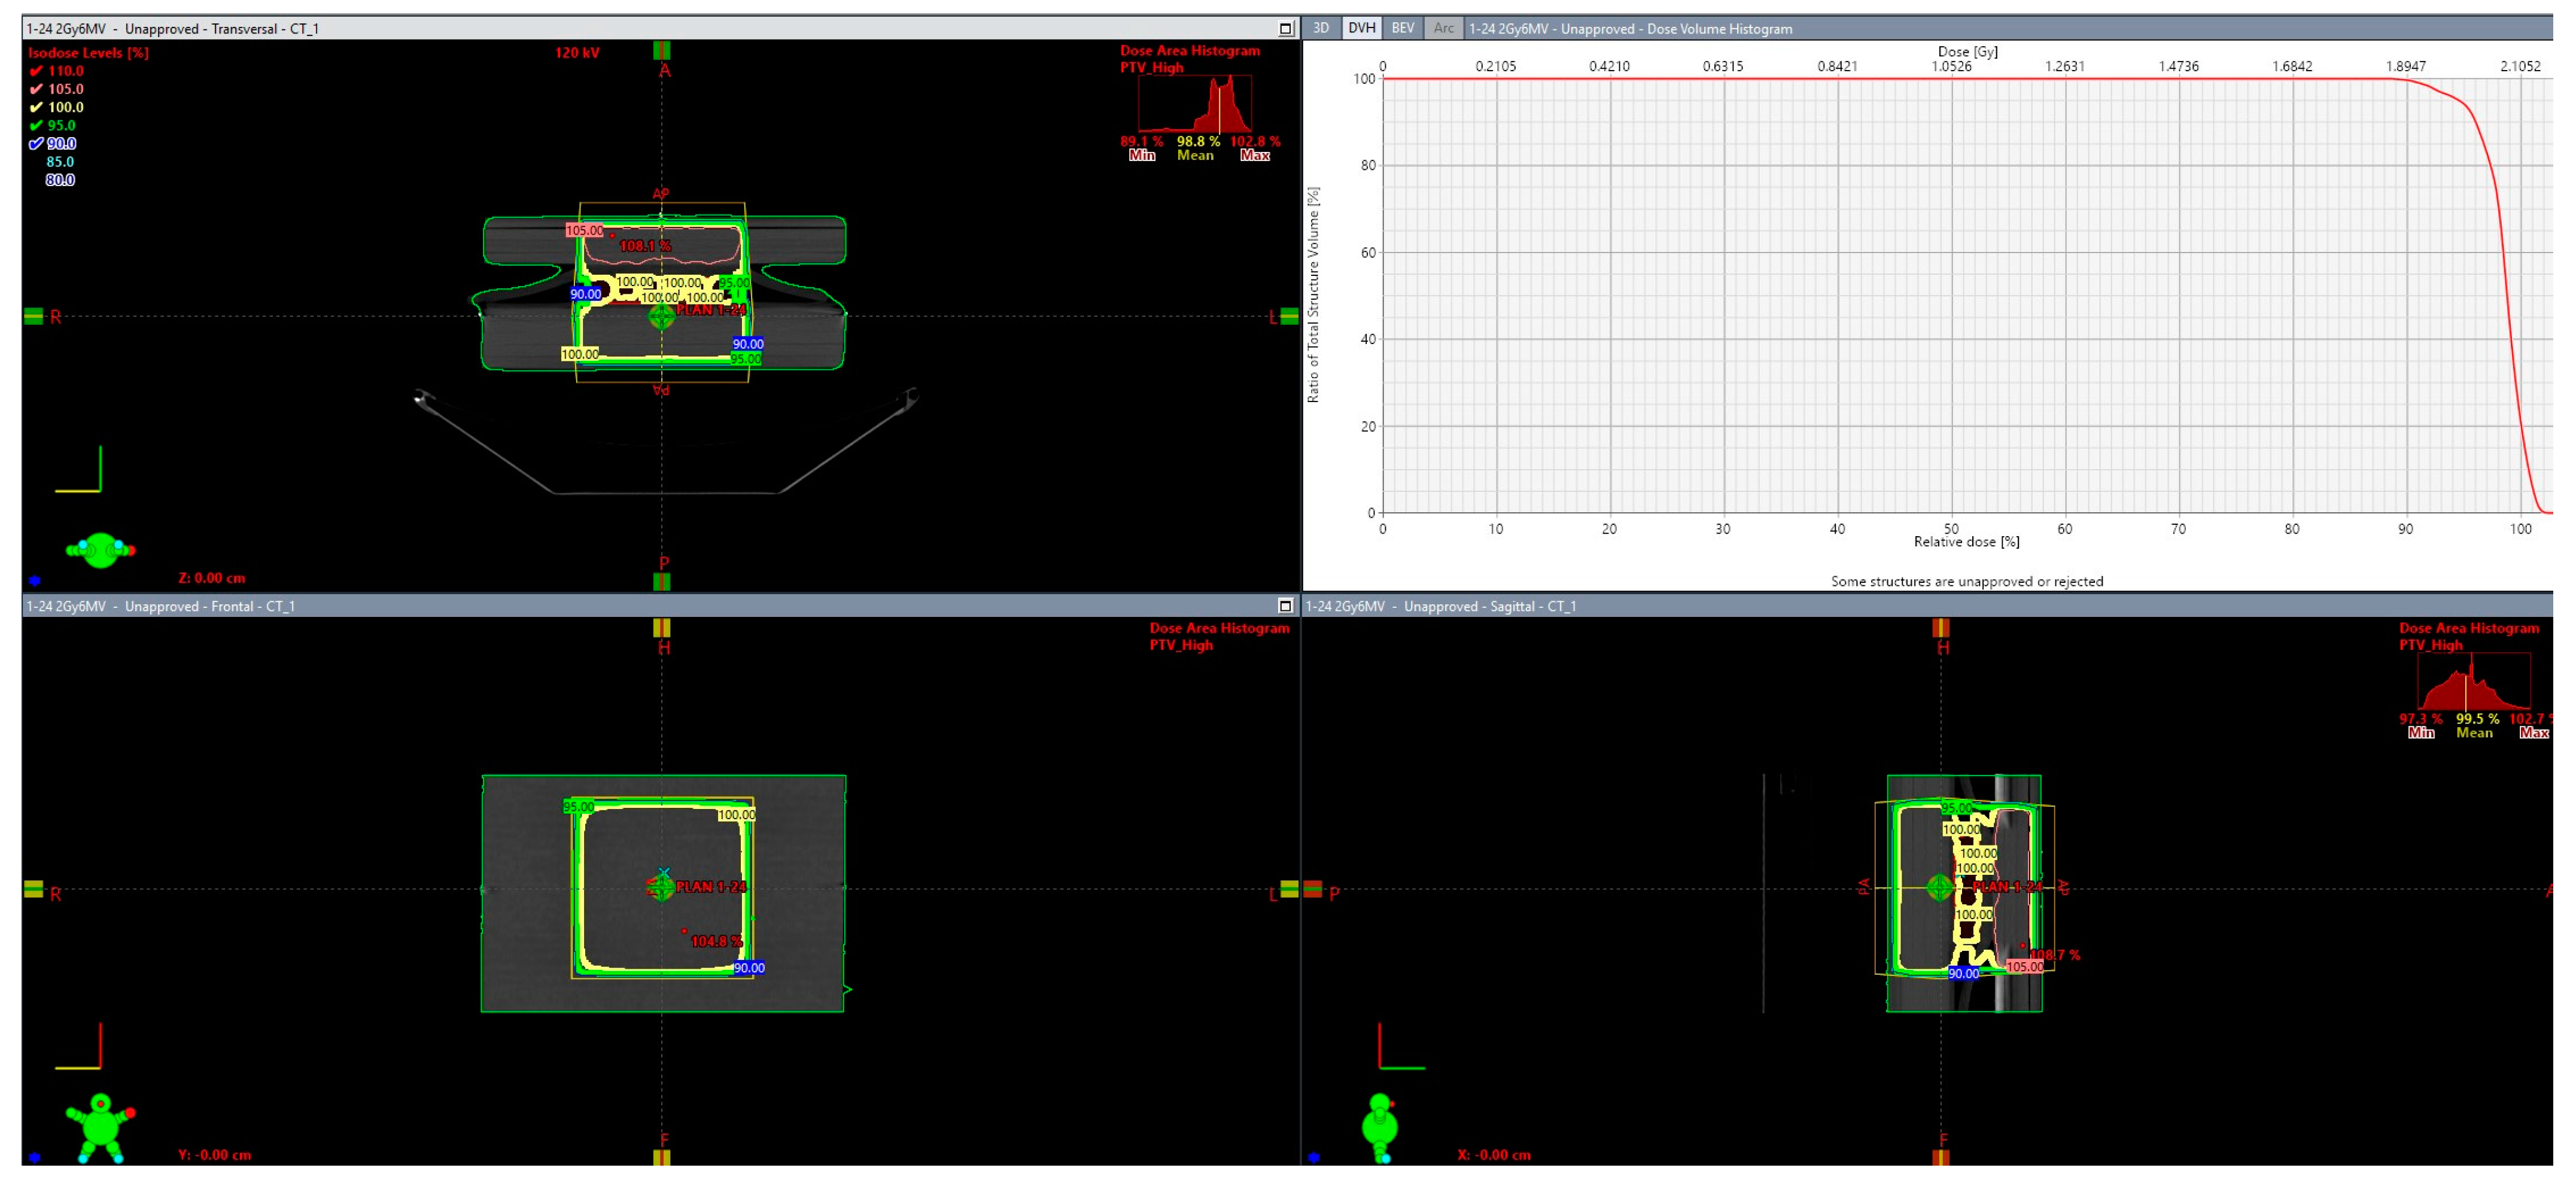
Task: Select the top green slice marker in Transversal view
Action: pos(661,50)
